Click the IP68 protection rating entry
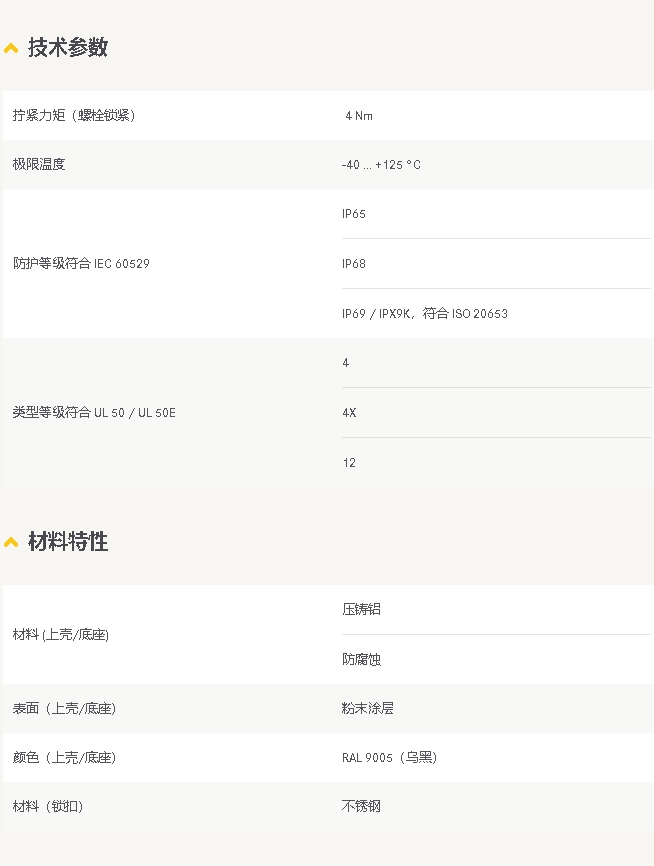The width and height of the screenshot is (654, 866). point(354,263)
